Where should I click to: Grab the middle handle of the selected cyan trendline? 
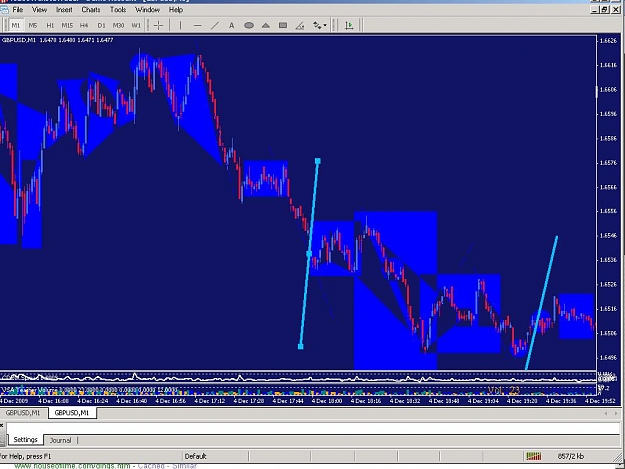click(309, 254)
